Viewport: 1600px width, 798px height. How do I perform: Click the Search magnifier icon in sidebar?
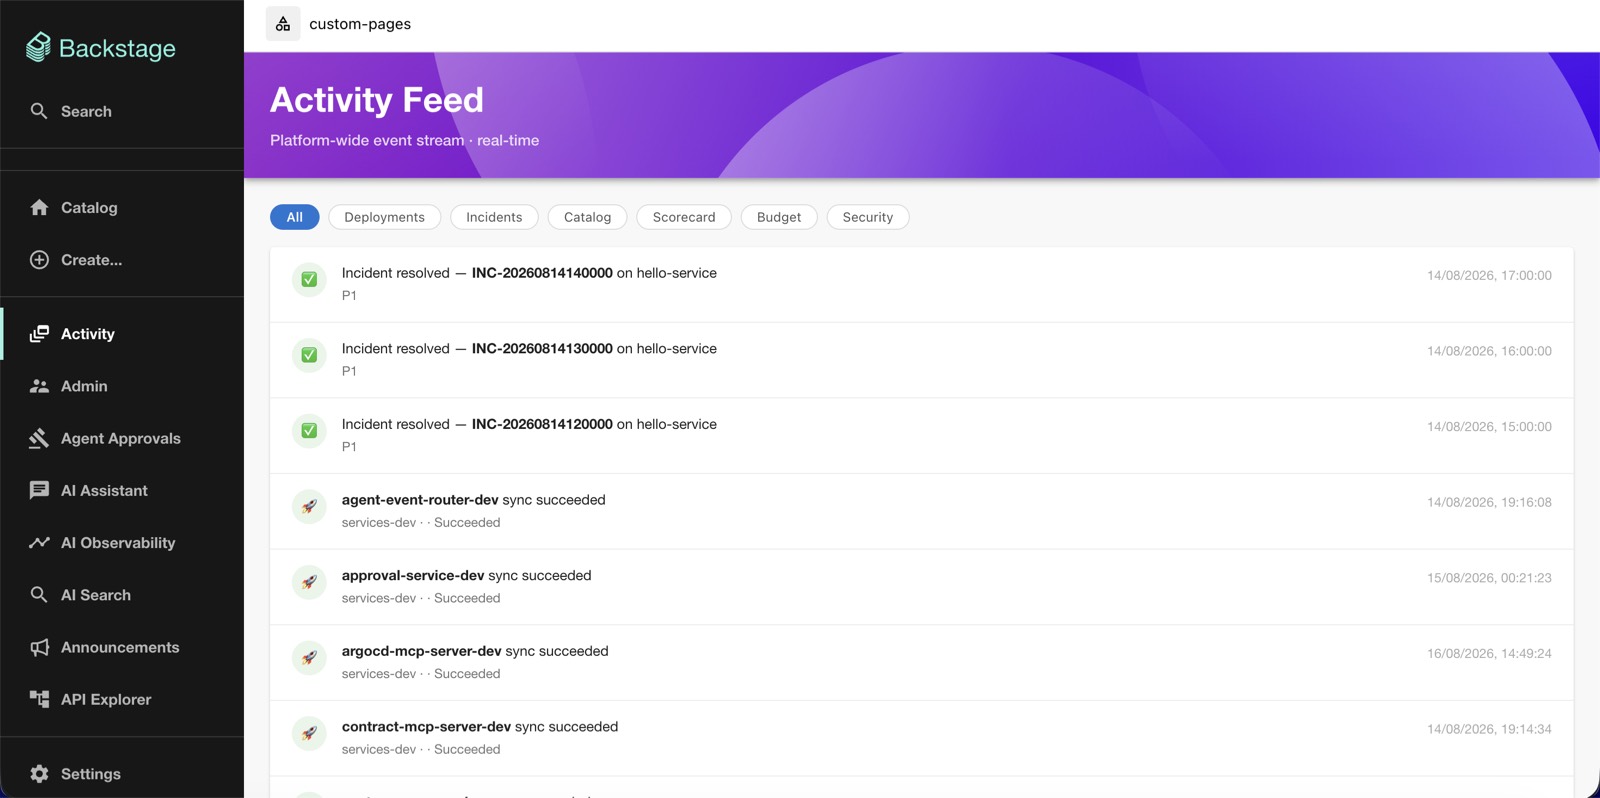click(39, 111)
